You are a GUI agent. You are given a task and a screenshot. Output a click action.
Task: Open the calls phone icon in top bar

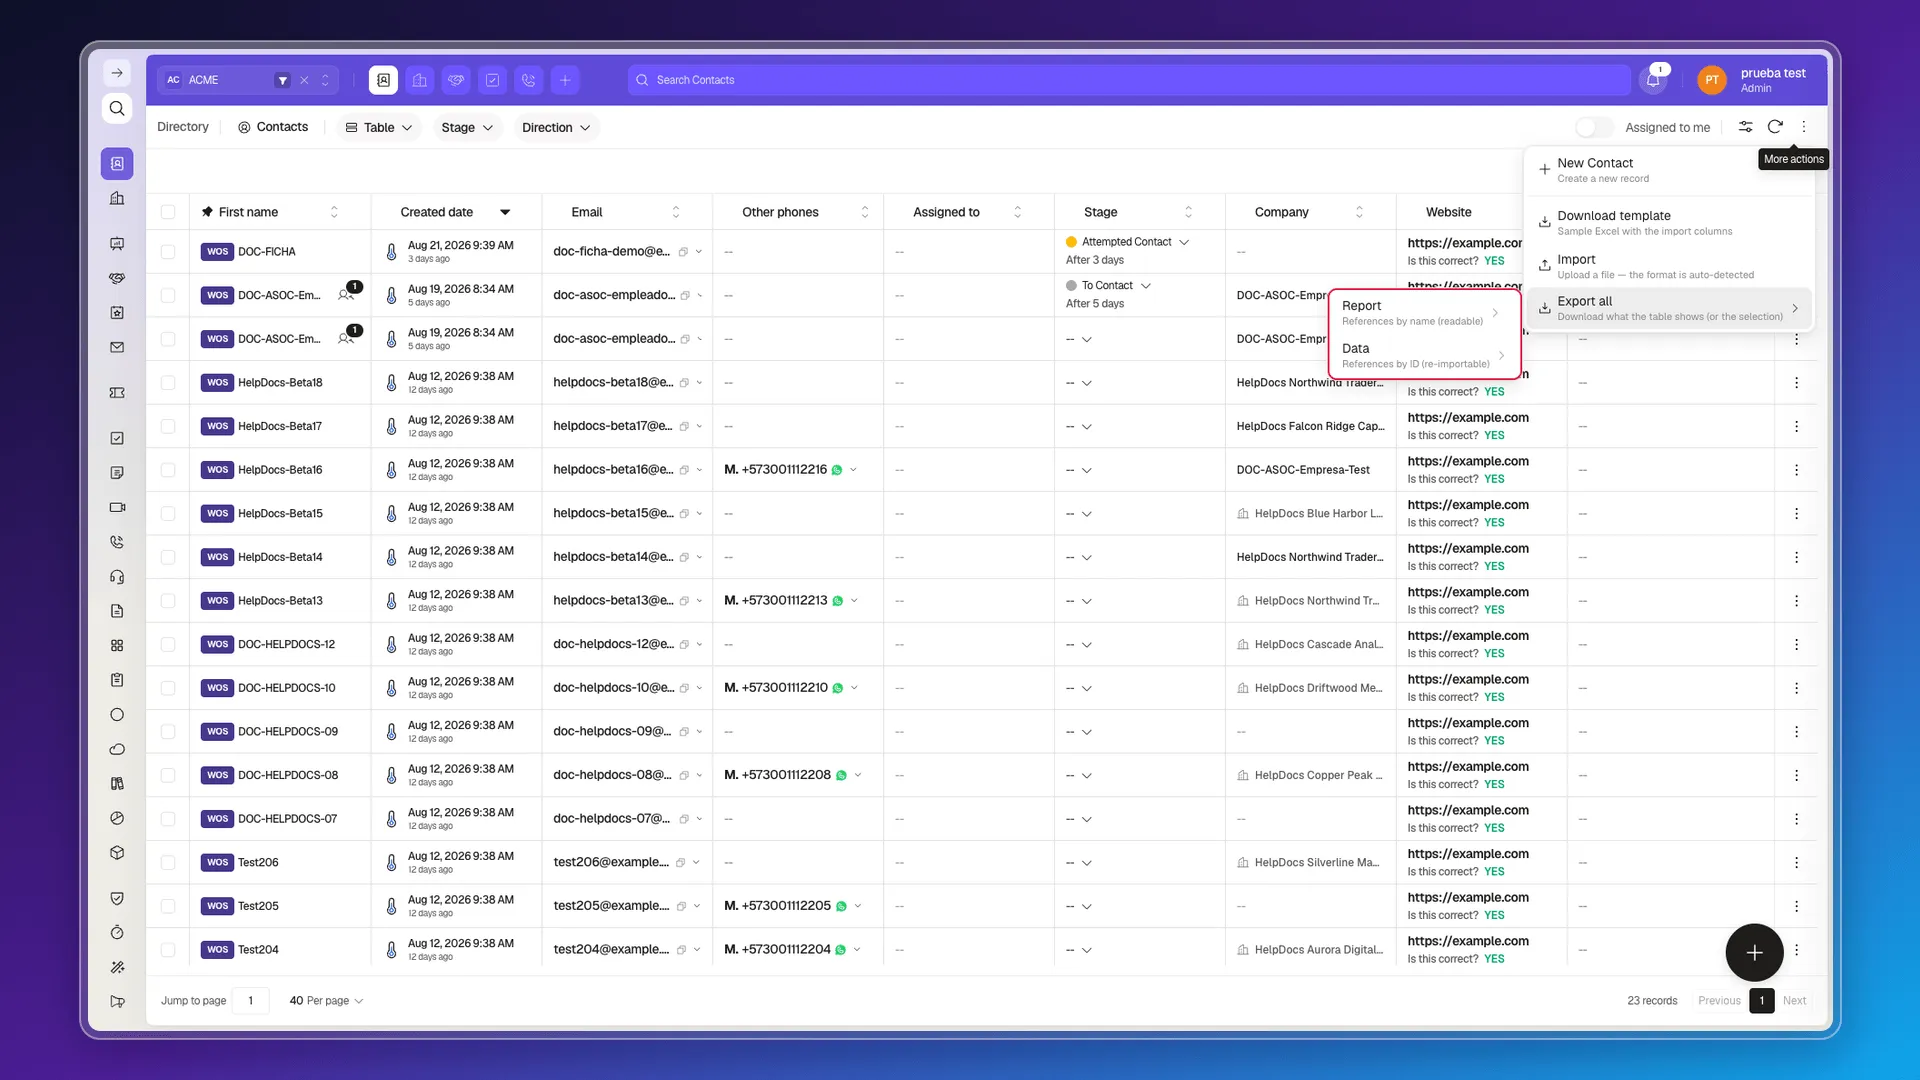[x=529, y=80]
